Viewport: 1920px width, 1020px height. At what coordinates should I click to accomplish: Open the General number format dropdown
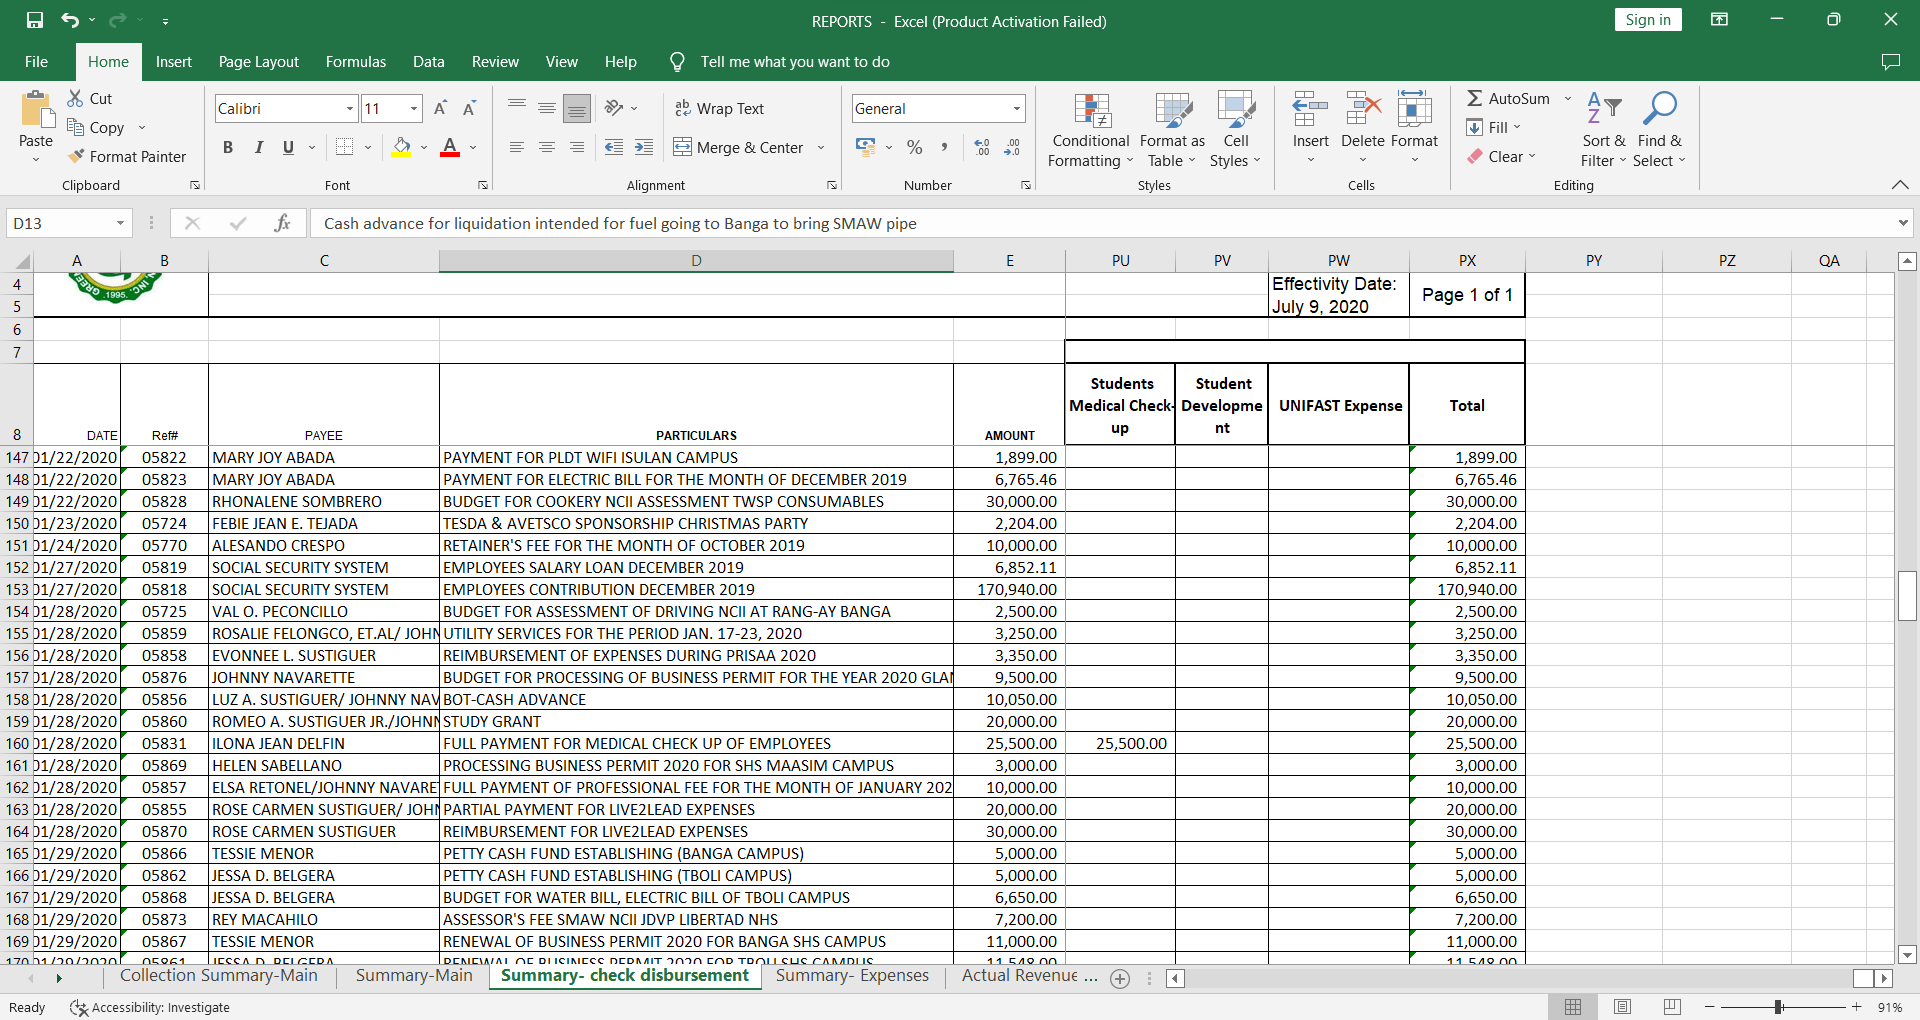coord(1017,108)
